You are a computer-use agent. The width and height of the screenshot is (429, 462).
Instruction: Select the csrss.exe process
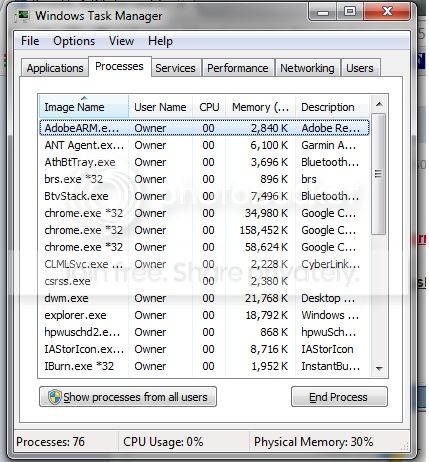204,281
